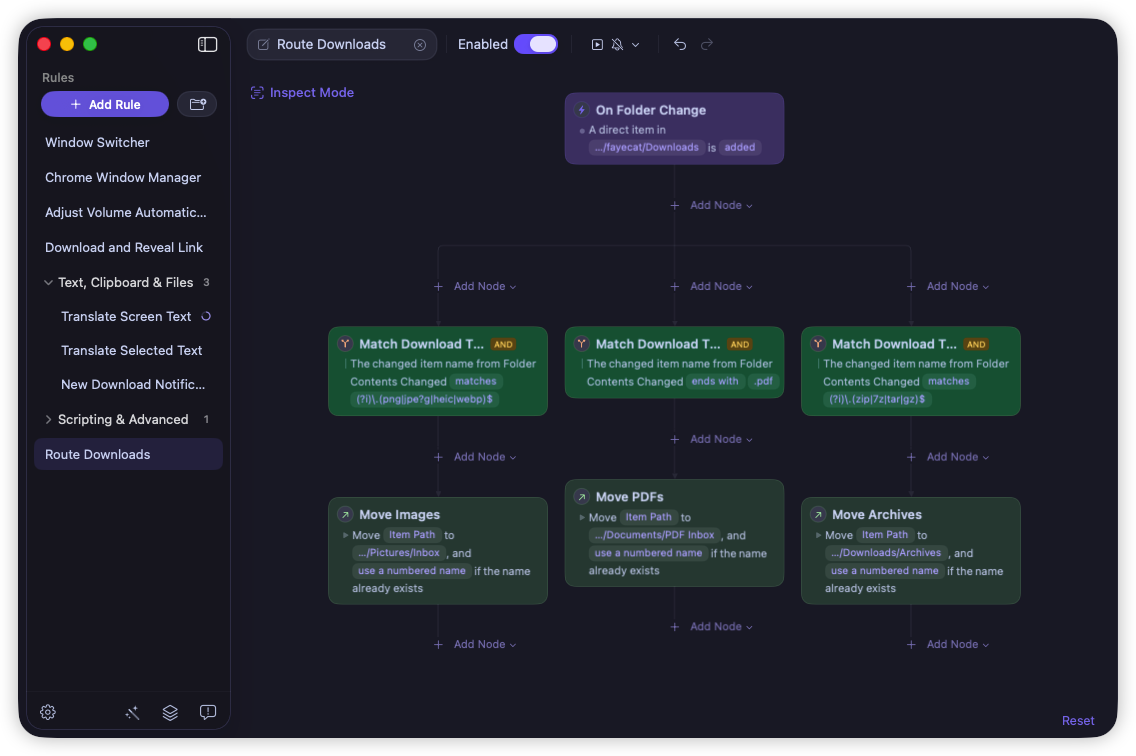This screenshot has height=756, width=1136.
Task: Click the arrow icon on Move Archives node
Action: [x=818, y=515]
